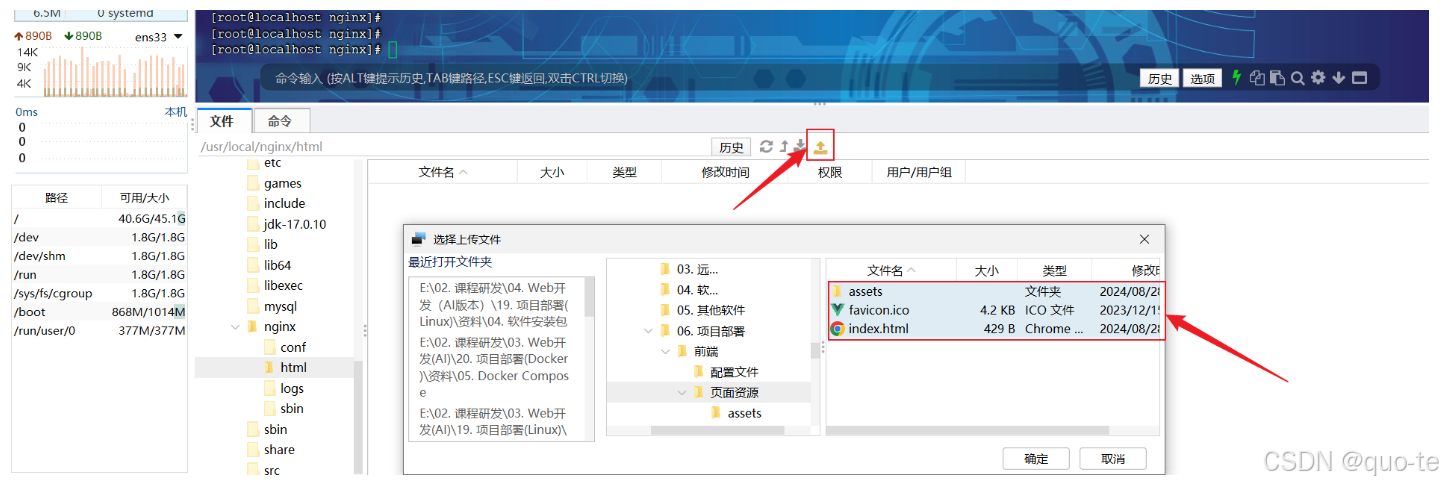Select the include folder in remote tree

[285, 203]
